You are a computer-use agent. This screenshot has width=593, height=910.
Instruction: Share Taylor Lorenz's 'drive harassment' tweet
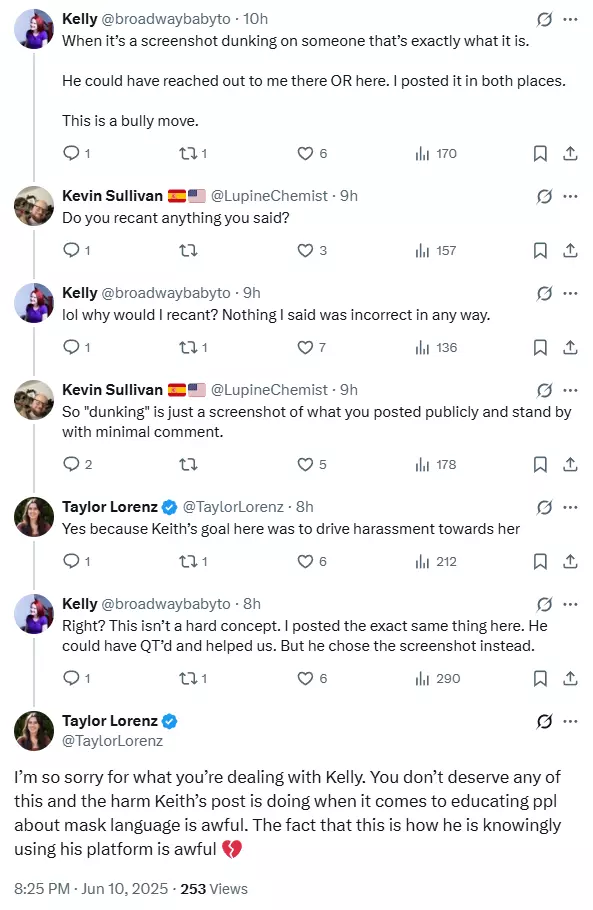(570, 561)
